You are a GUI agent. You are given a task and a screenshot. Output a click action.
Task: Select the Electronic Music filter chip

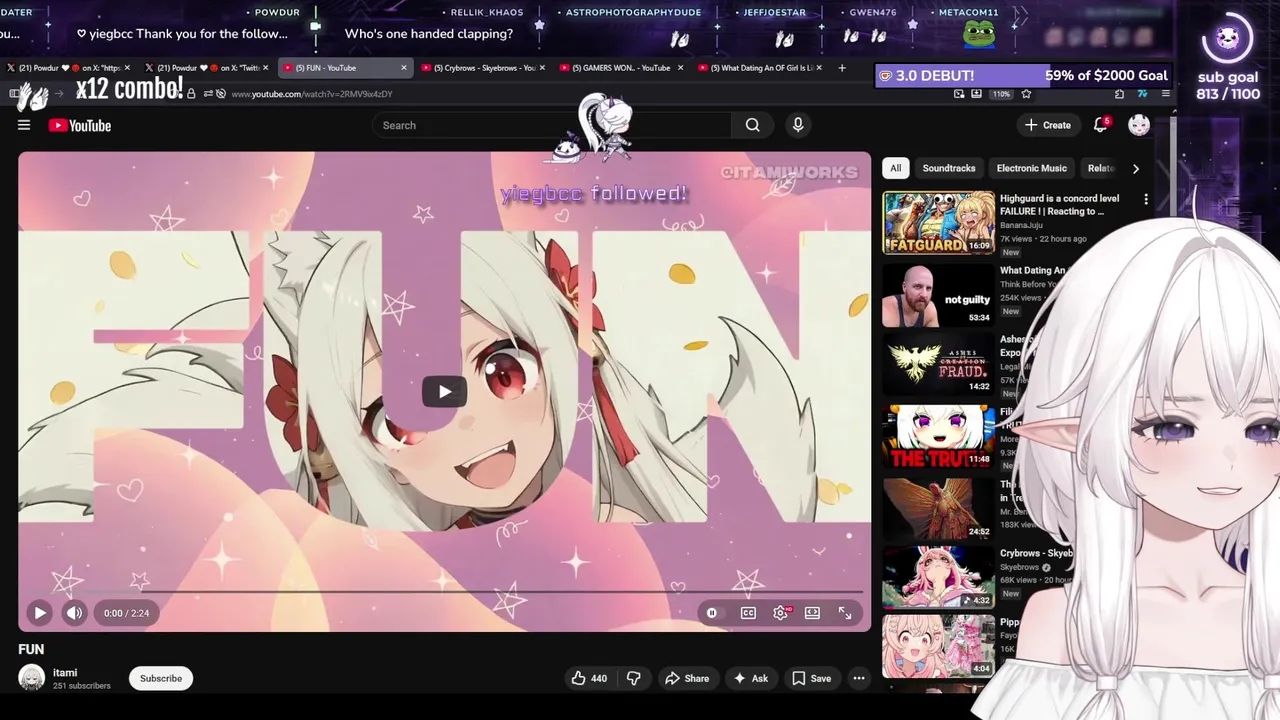pyautogui.click(x=1032, y=168)
